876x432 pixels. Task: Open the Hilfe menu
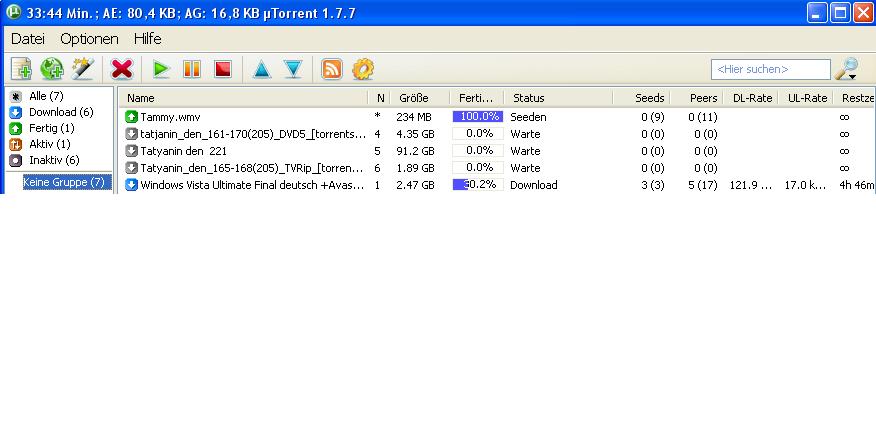pos(147,39)
